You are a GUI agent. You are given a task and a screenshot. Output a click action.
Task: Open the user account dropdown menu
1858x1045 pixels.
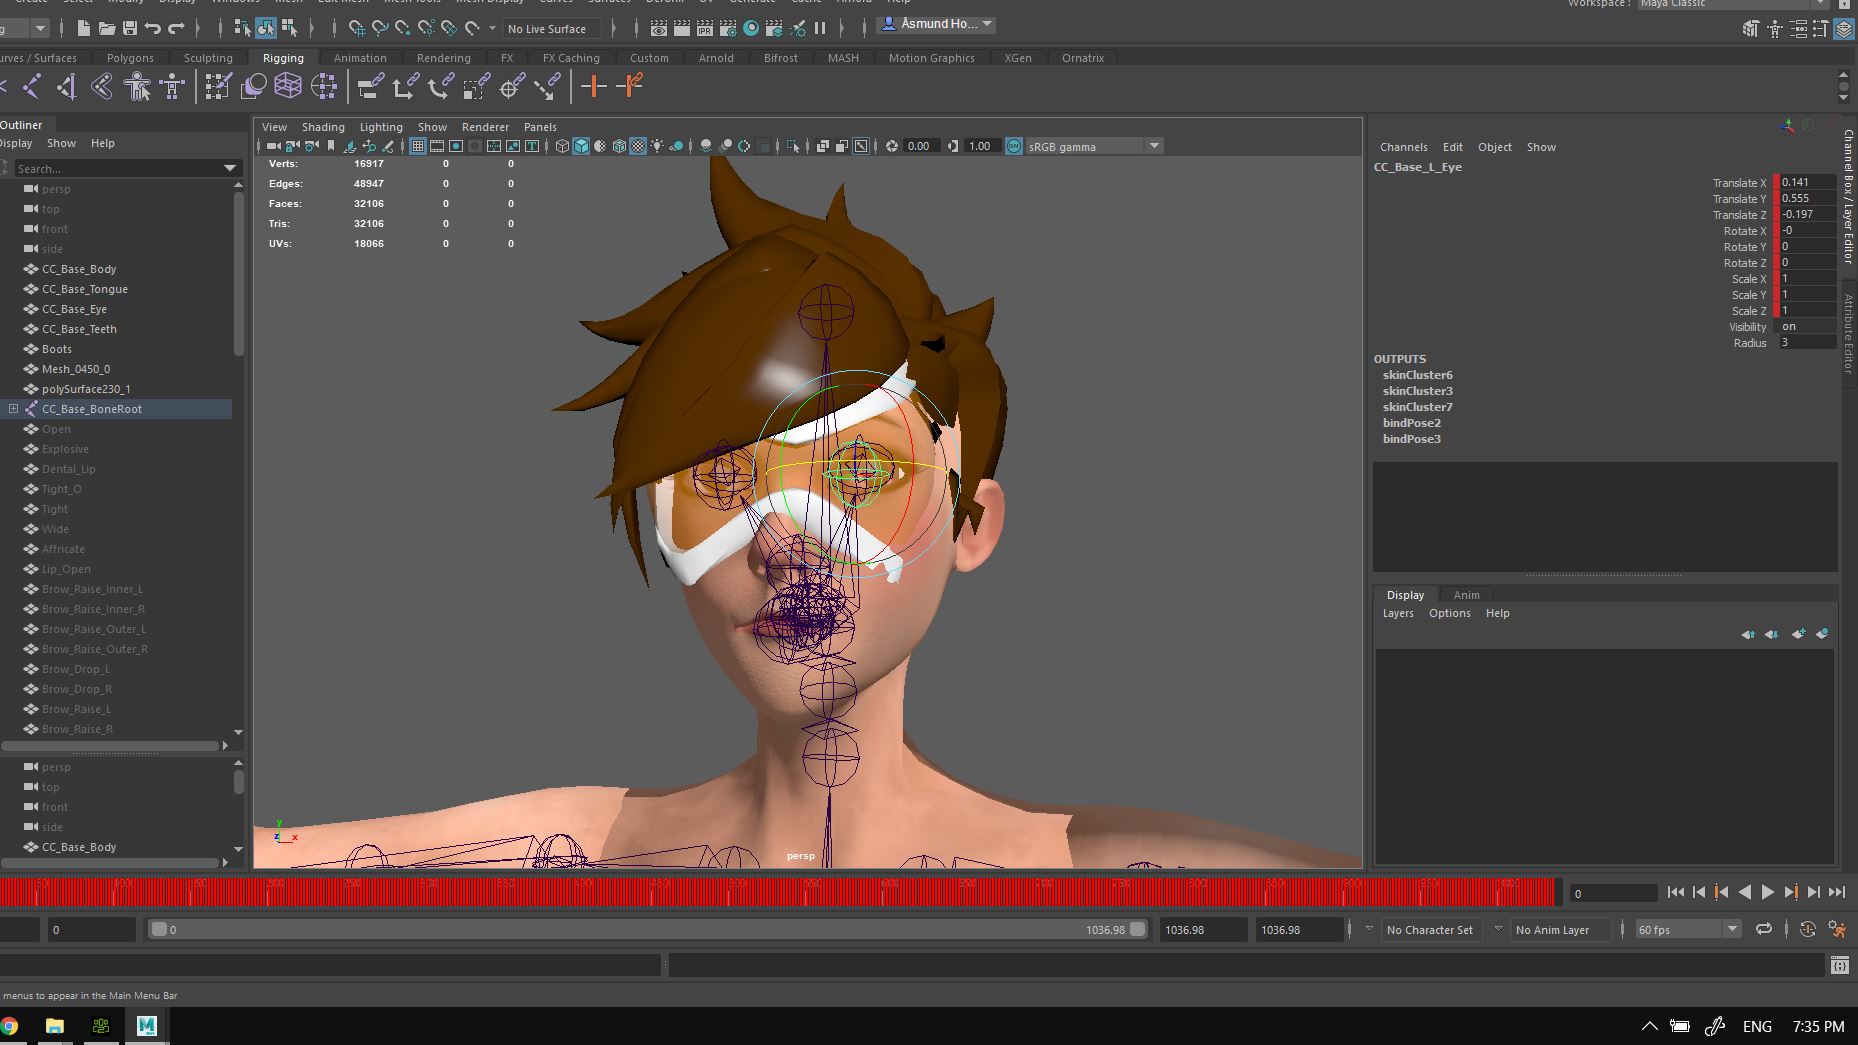coord(938,24)
